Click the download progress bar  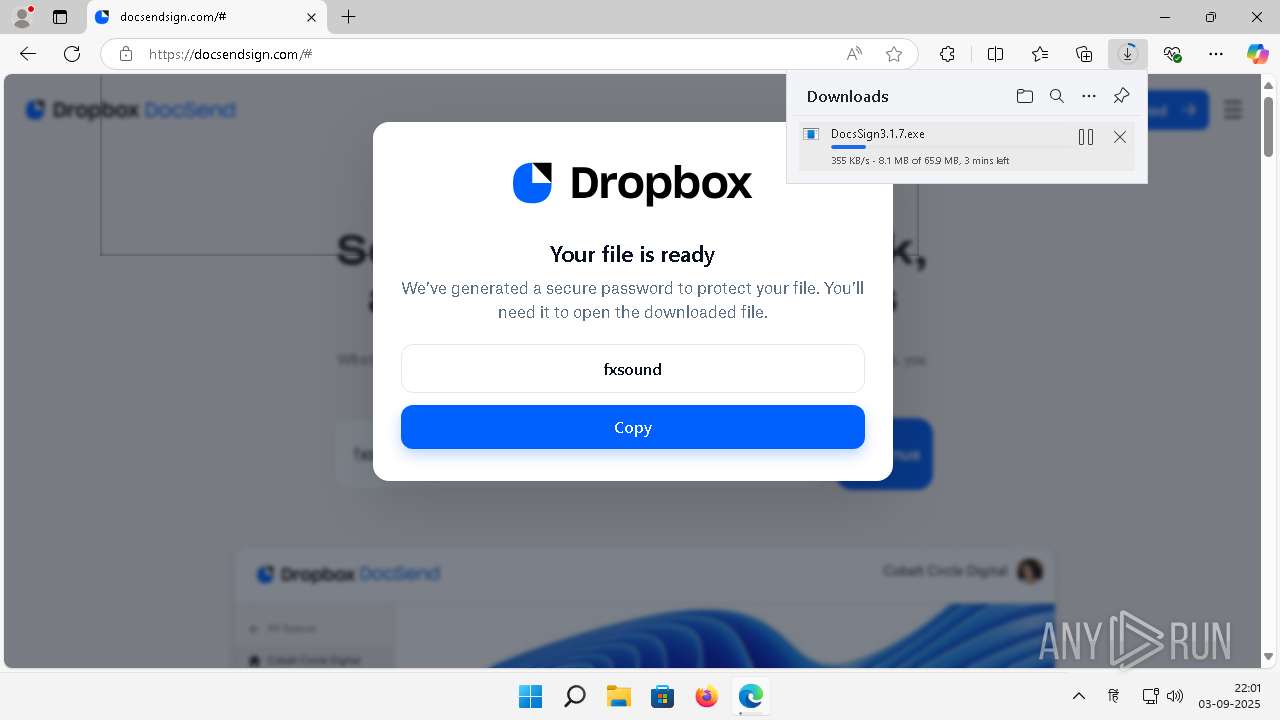[x=948, y=147]
